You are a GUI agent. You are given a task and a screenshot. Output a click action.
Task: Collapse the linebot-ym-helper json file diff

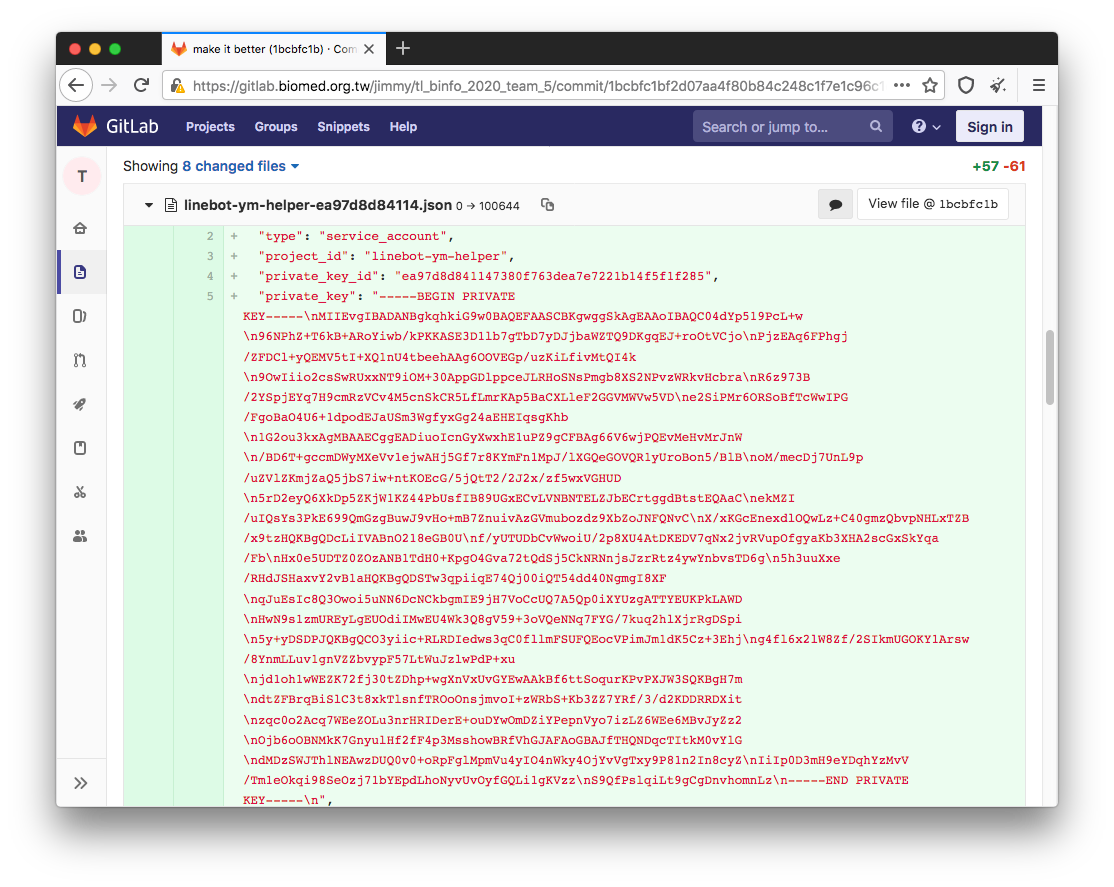148,205
